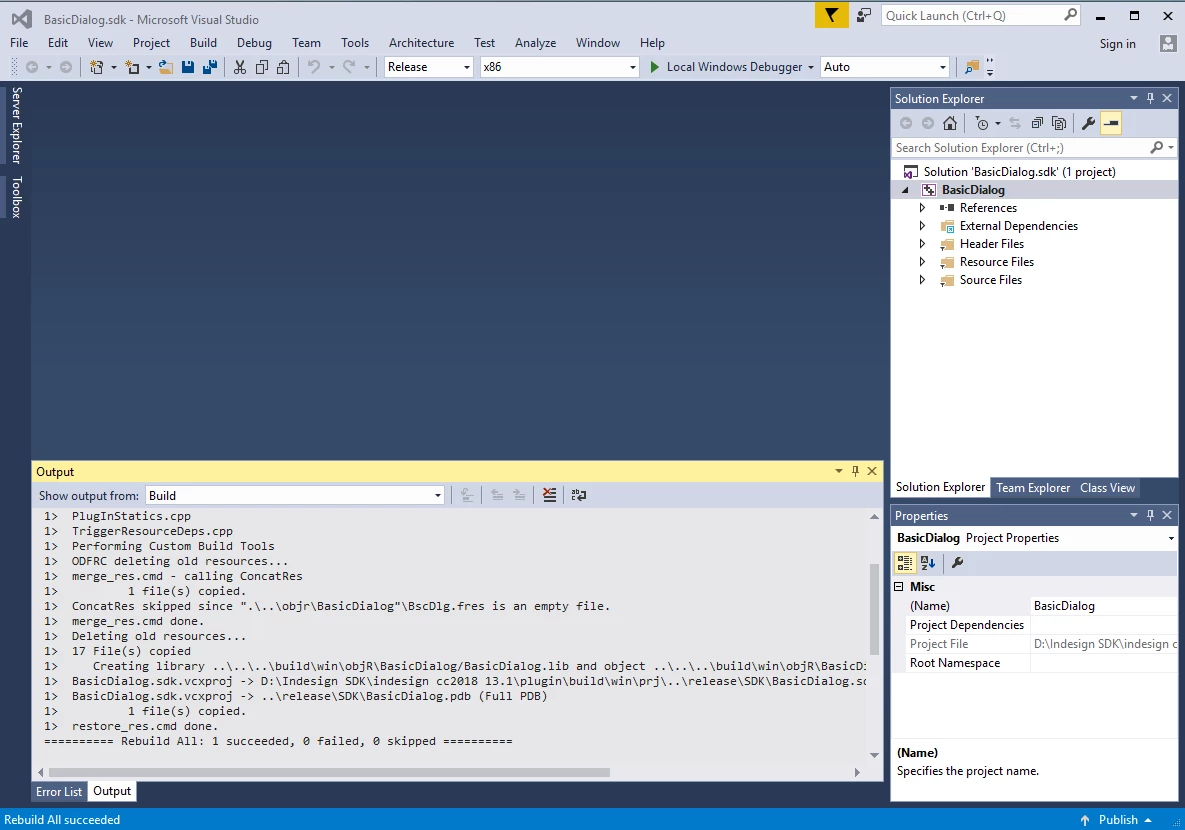Click the Show All Files icon
The height and width of the screenshot is (830, 1185).
(x=1059, y=123)
